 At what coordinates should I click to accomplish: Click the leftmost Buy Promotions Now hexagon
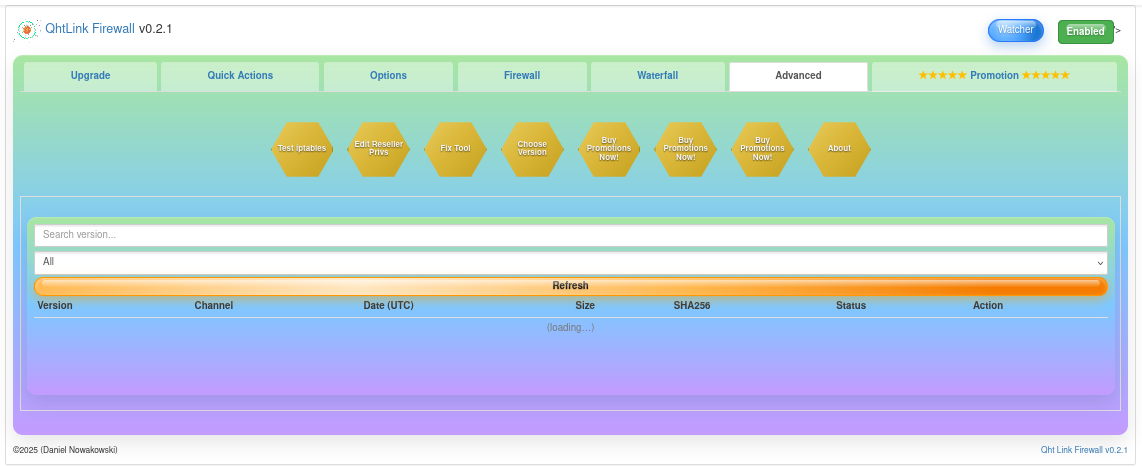point(609,149)
